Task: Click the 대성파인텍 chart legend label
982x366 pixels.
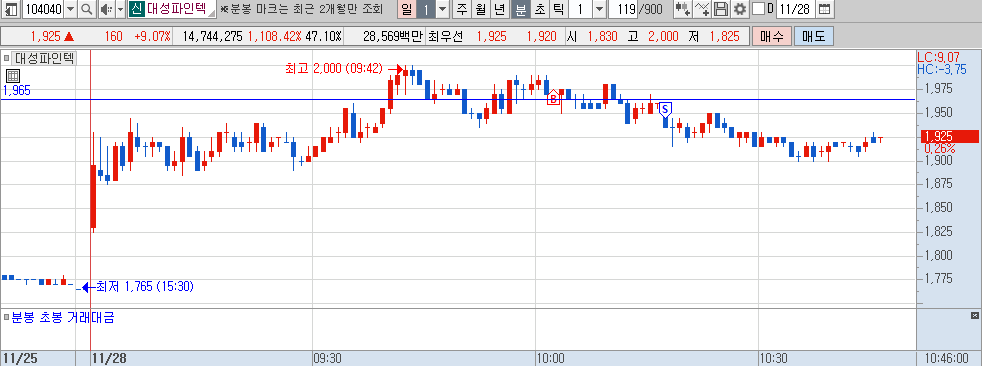Action: (44, 58)
